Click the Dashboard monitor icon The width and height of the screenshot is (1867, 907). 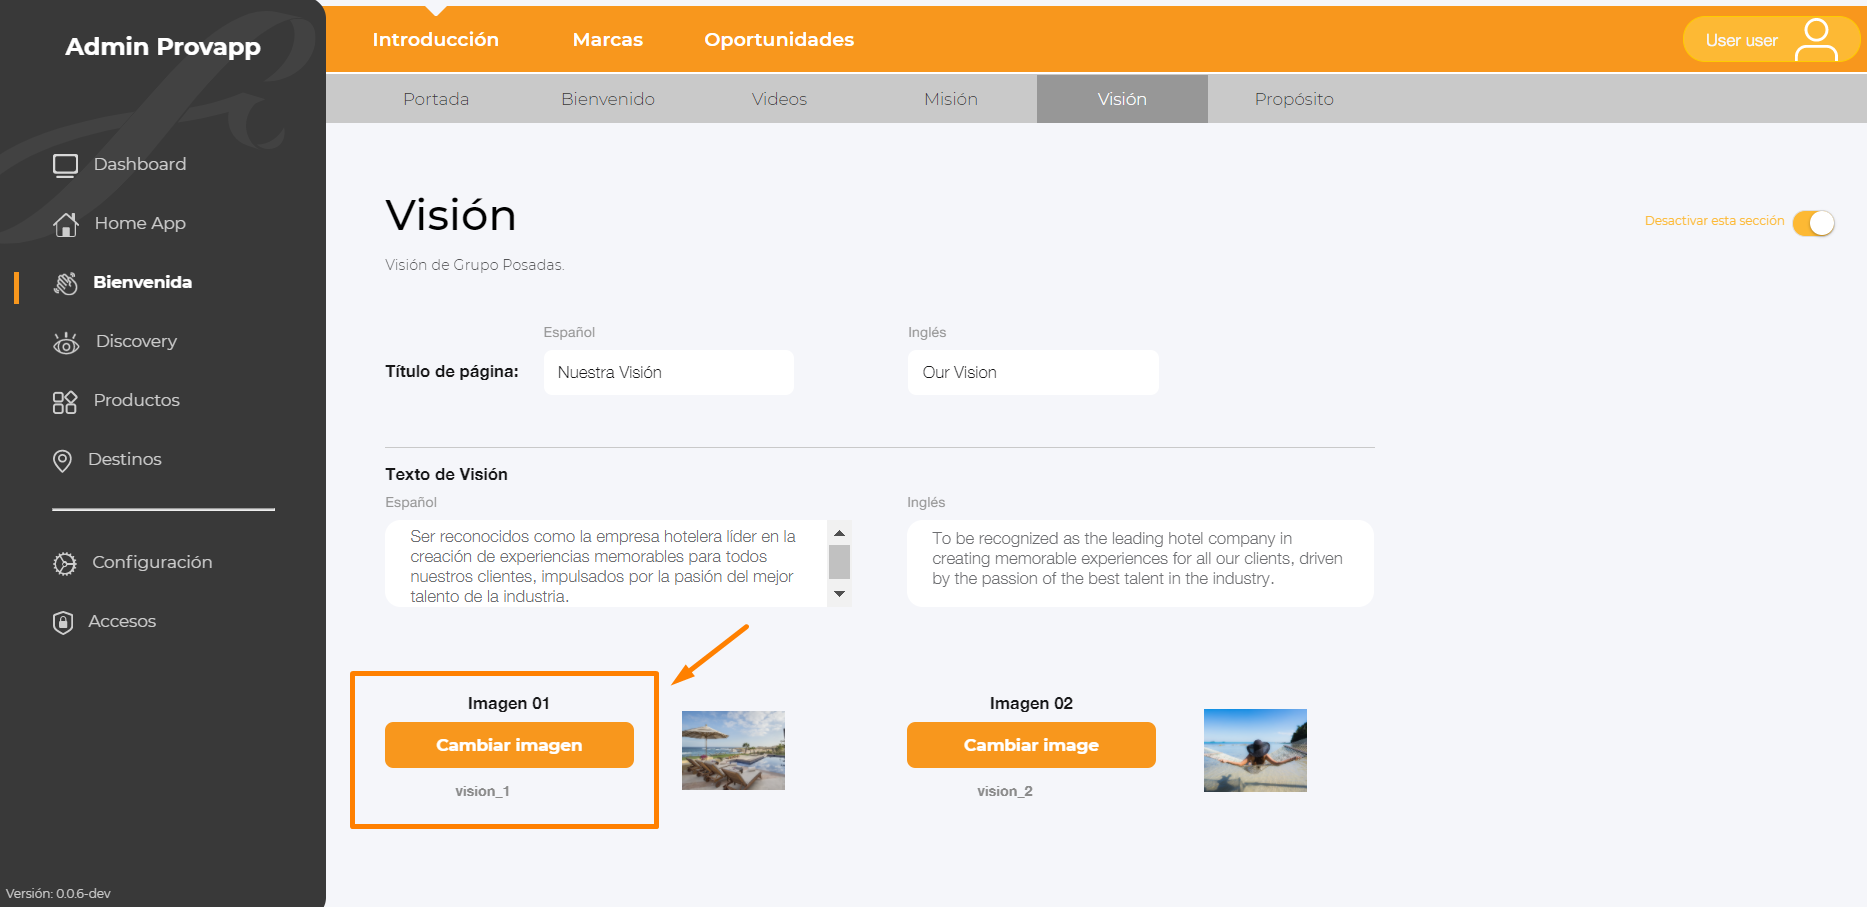click(x=65, y=165)
